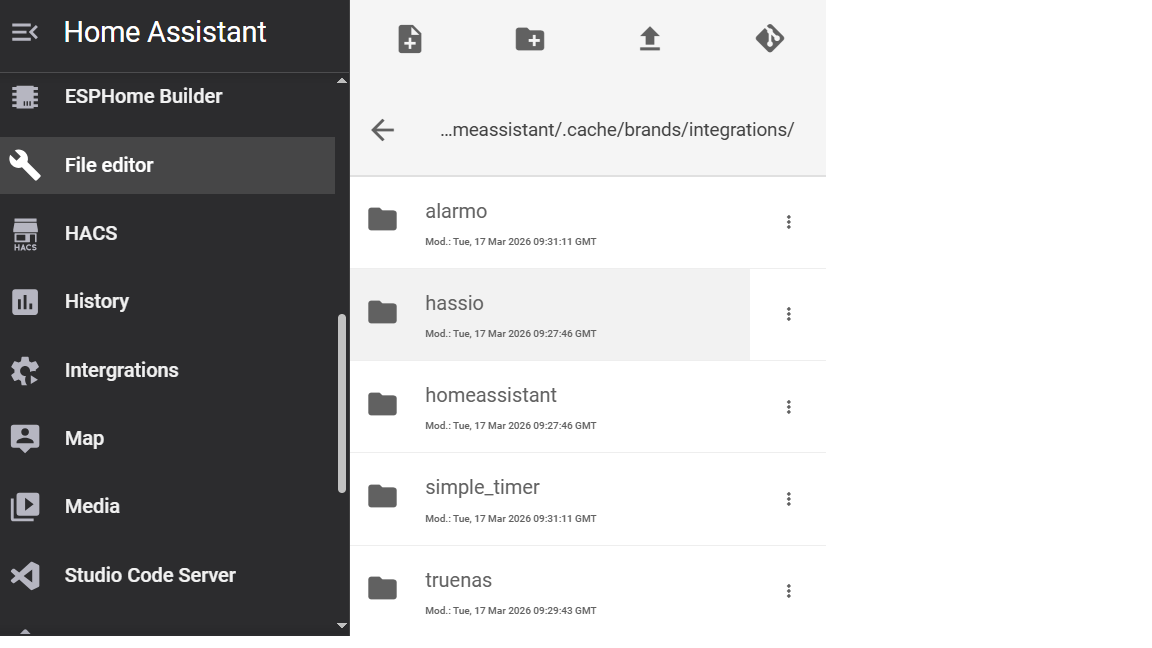
Task: Select File editor in the sidebar
Action: pyautogui.click(x=109, y=166)
